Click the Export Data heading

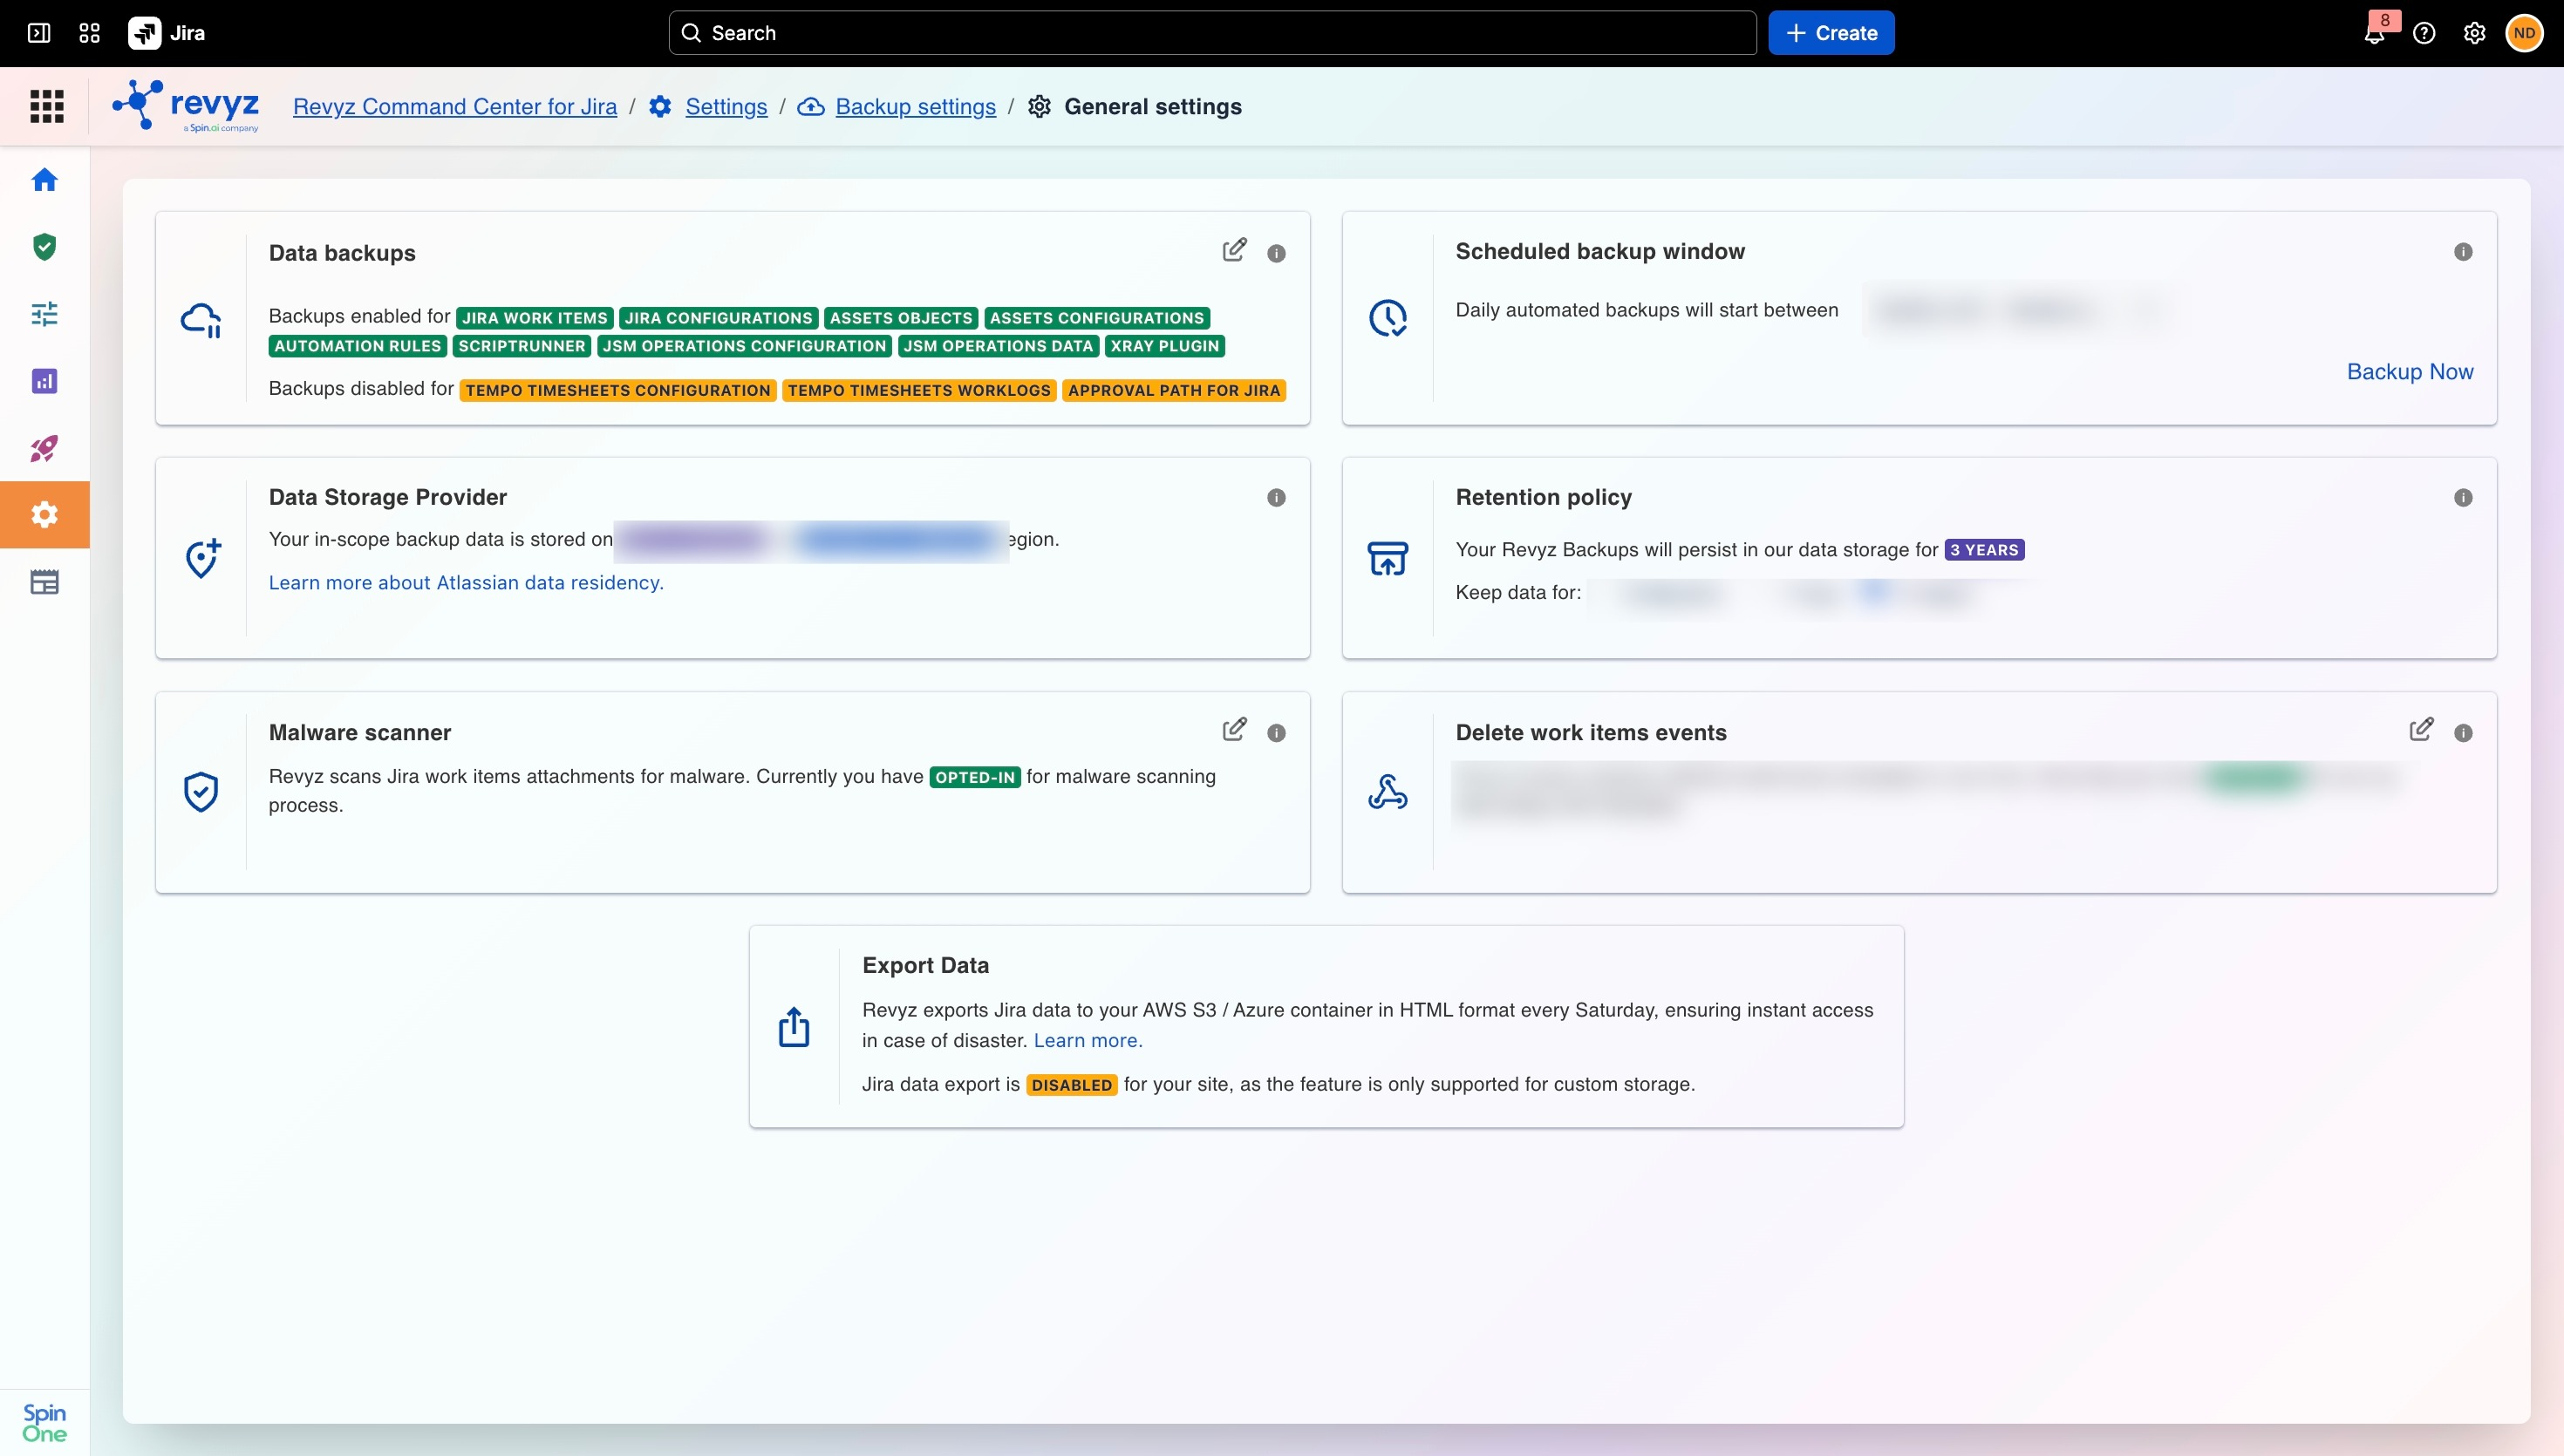pyautogui.click(x=926, y=966)
